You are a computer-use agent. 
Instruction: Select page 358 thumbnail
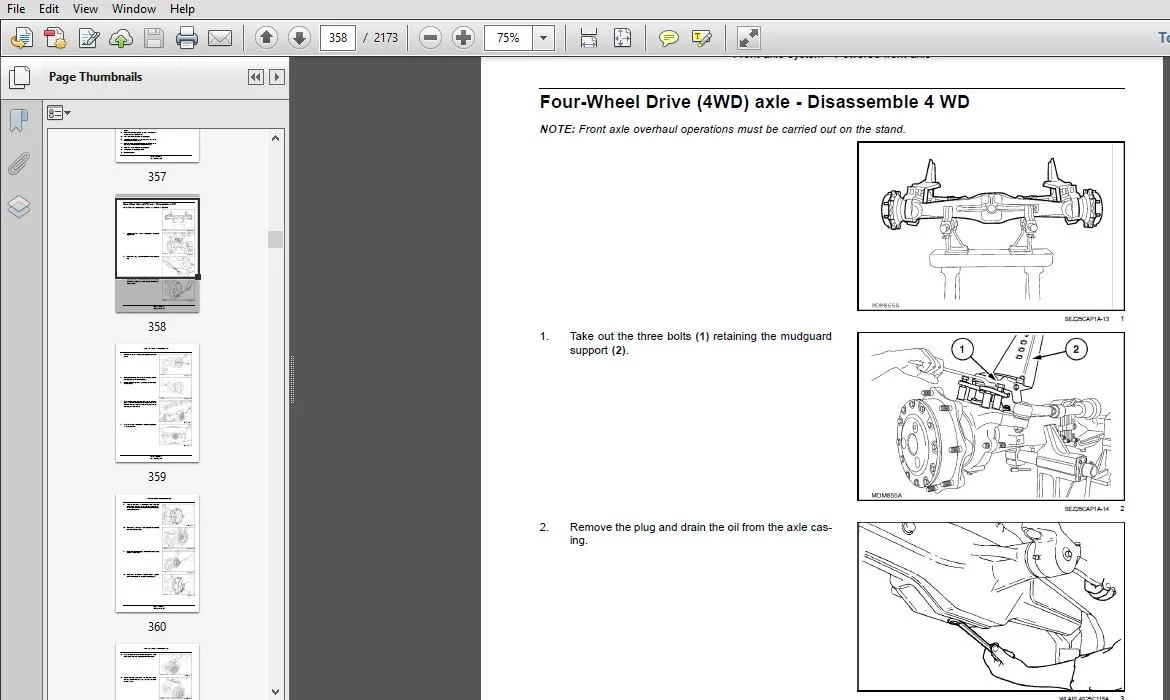[x=157, y=254]
